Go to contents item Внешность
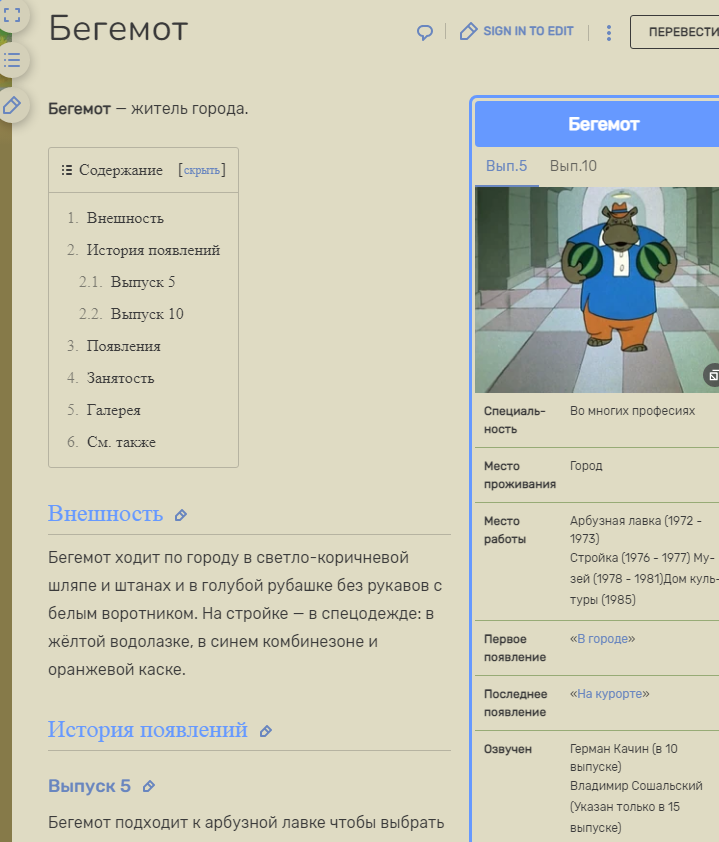 (125, 218)
